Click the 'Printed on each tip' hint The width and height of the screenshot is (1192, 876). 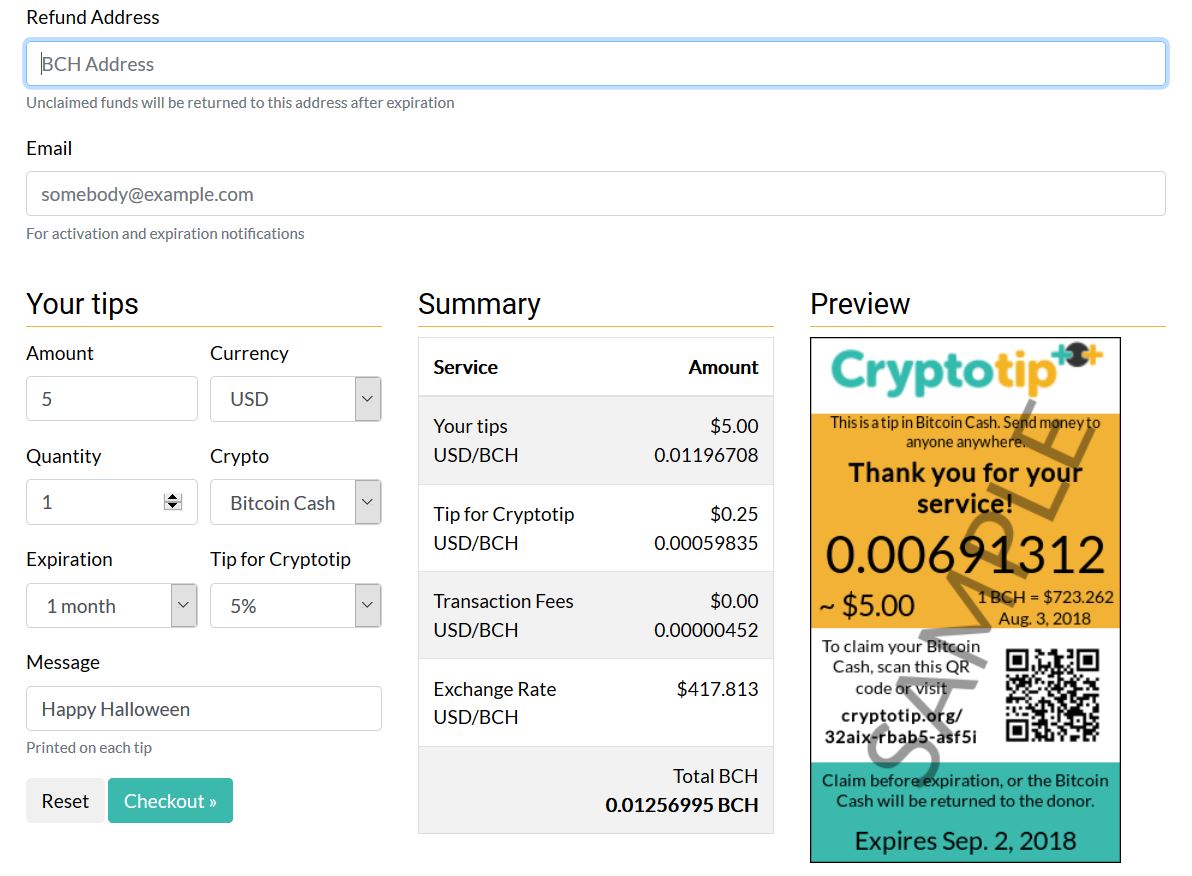89,747
